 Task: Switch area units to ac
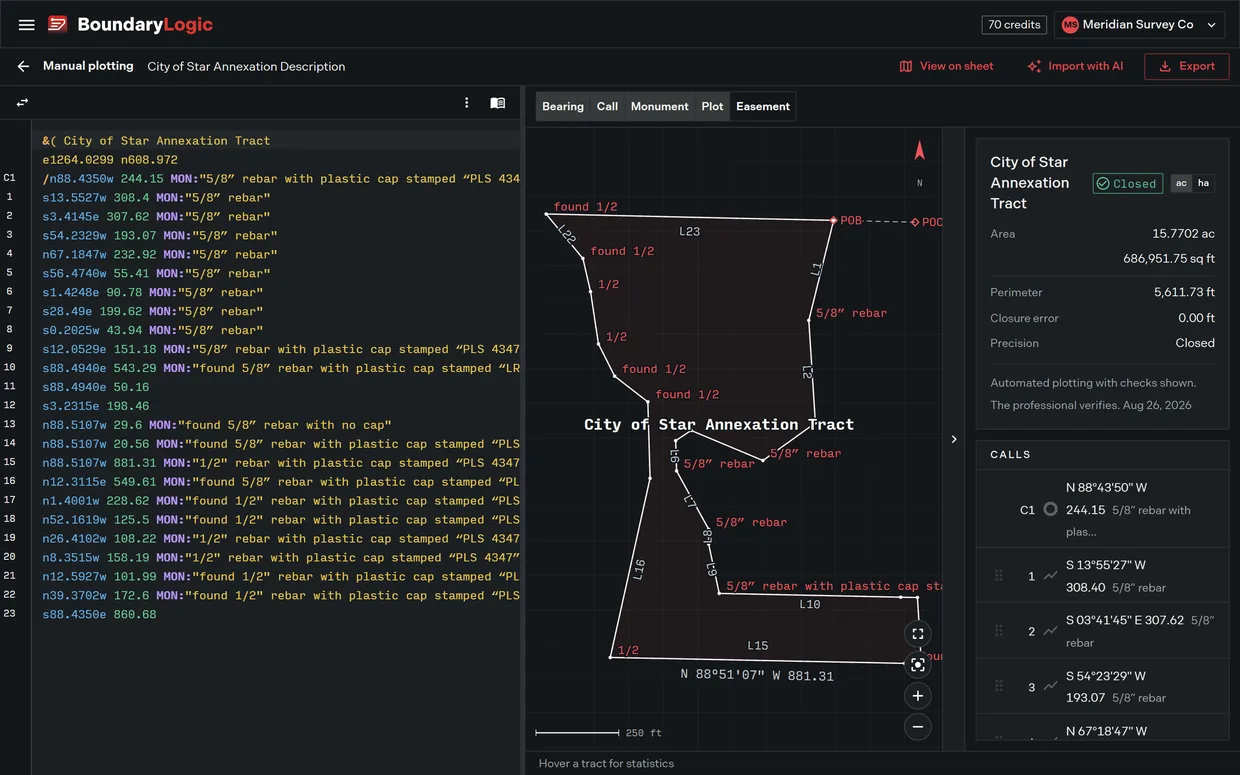click(1181, 183)
